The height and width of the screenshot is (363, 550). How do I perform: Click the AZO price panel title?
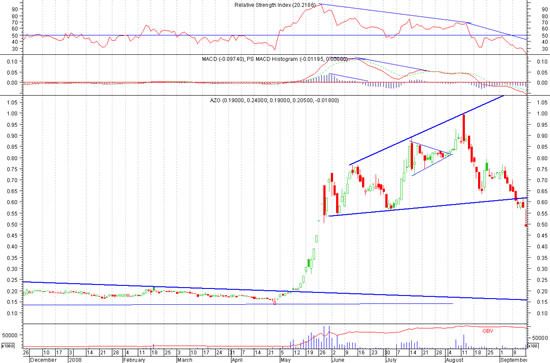point(274,100)
